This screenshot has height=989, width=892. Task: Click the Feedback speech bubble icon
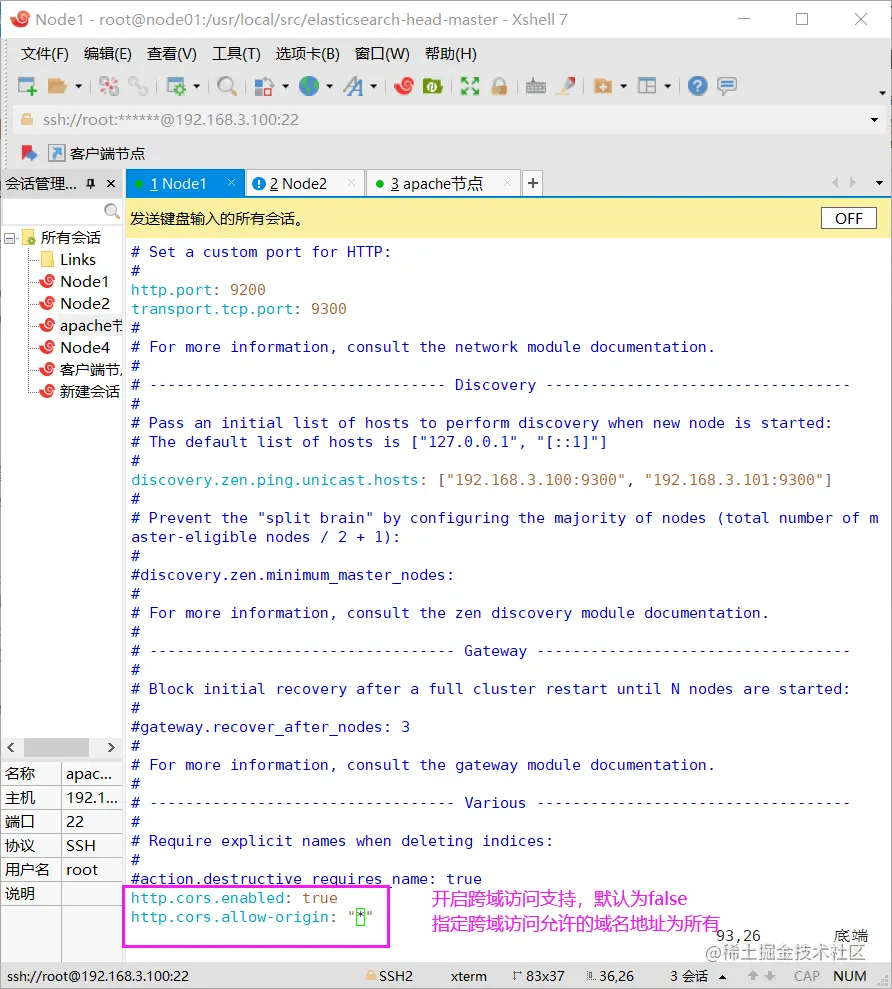pyautogui.click(x=727, y=86)
